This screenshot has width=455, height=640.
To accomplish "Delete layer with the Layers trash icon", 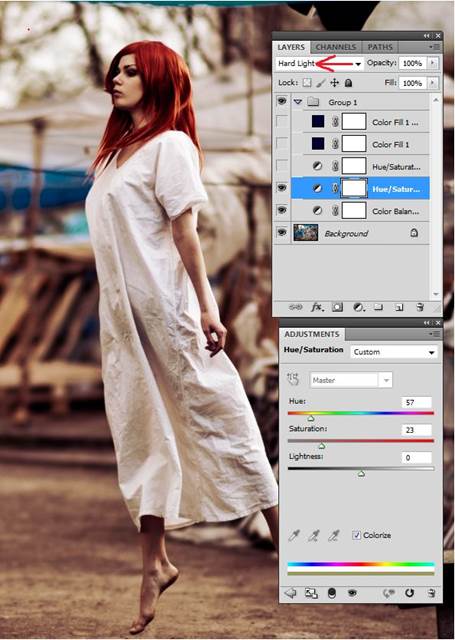I will point(420,307).
